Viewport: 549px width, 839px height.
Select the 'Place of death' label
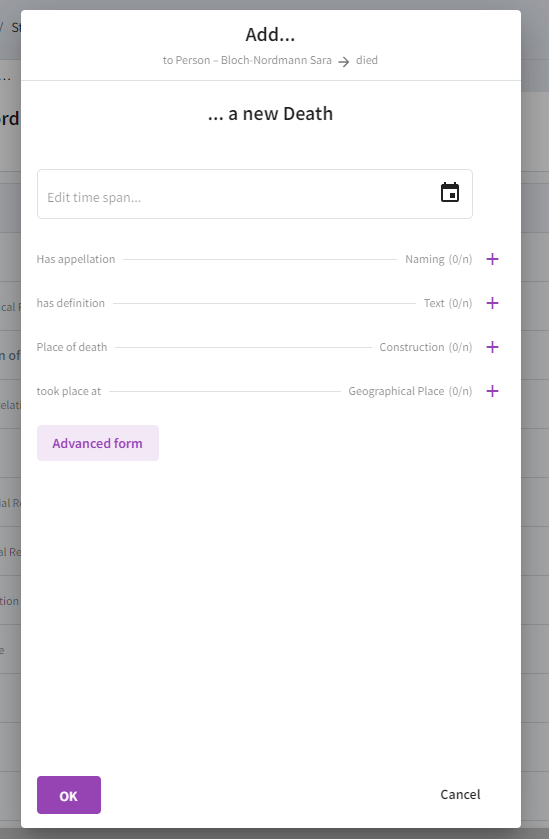tap(72, 347)
